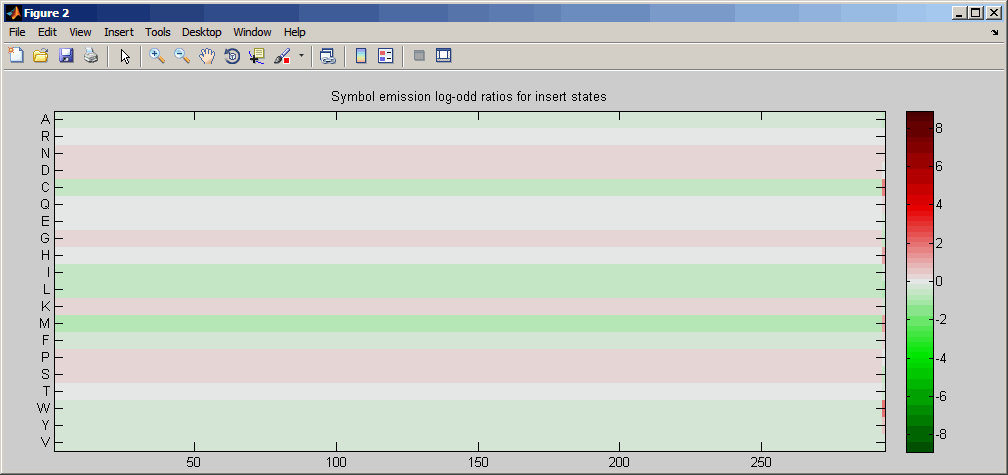Select the Edit Plot arrow tool
Image resolution: width=1008 pixels, height=475 pixels.
pos(125,56)
